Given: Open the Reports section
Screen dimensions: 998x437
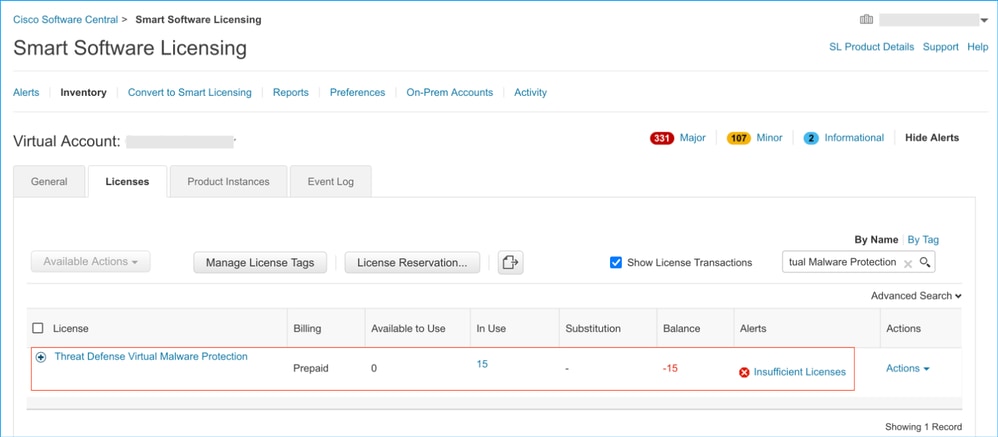Looking at the screenshot, I should [x=291, y=92].
